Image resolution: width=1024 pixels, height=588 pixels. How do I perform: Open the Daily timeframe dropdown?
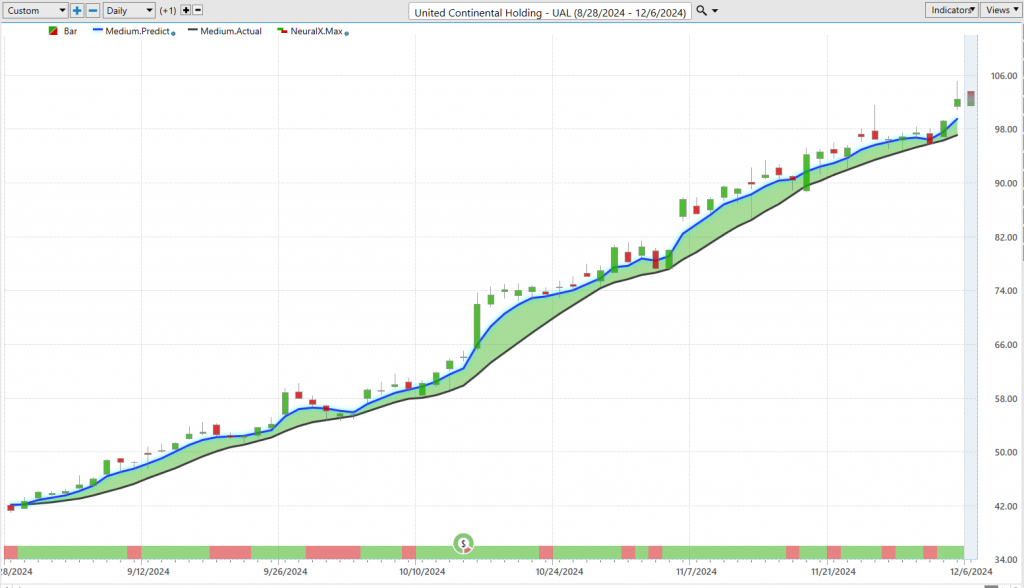tap(129, 10)
